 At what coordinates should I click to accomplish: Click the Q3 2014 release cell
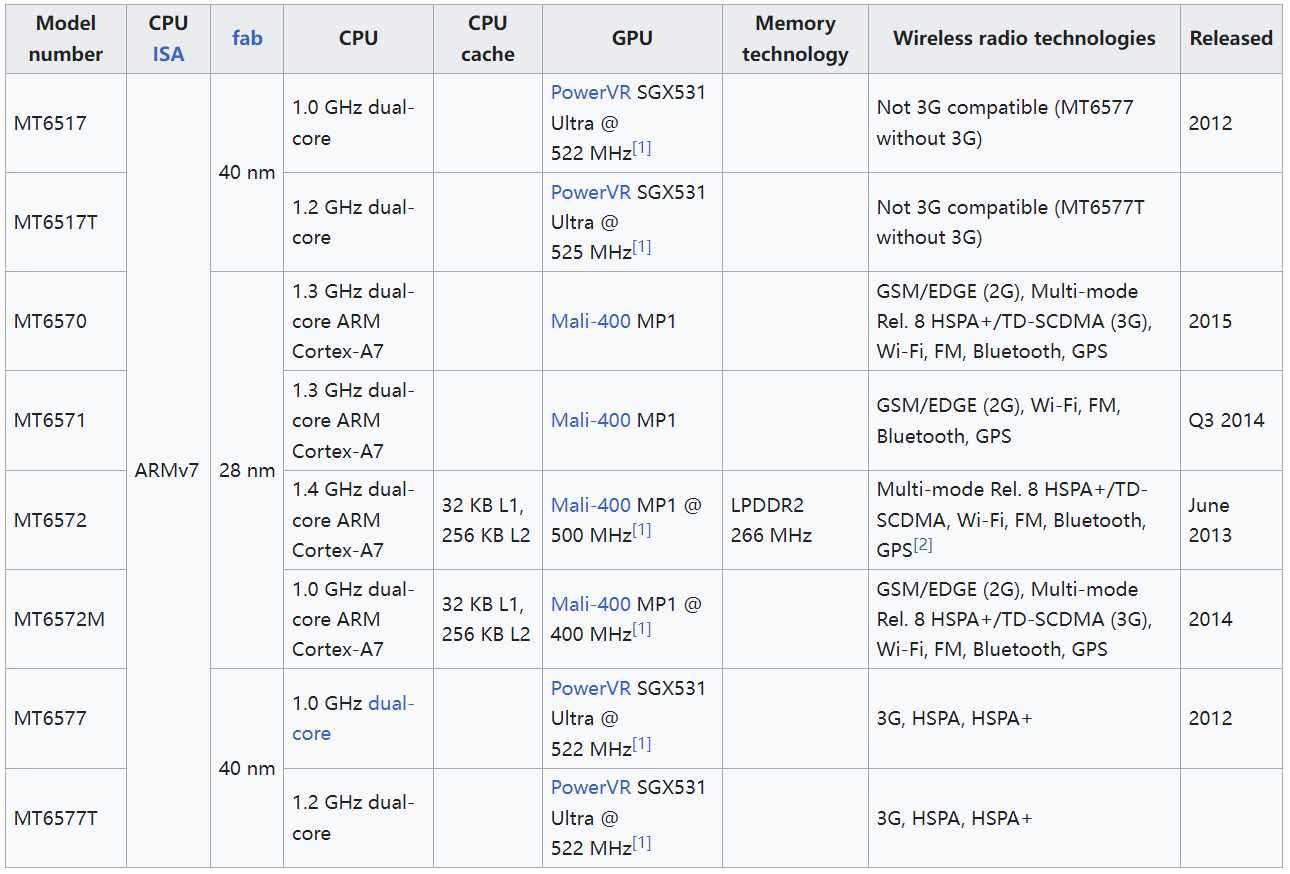tap(1231, 420)
